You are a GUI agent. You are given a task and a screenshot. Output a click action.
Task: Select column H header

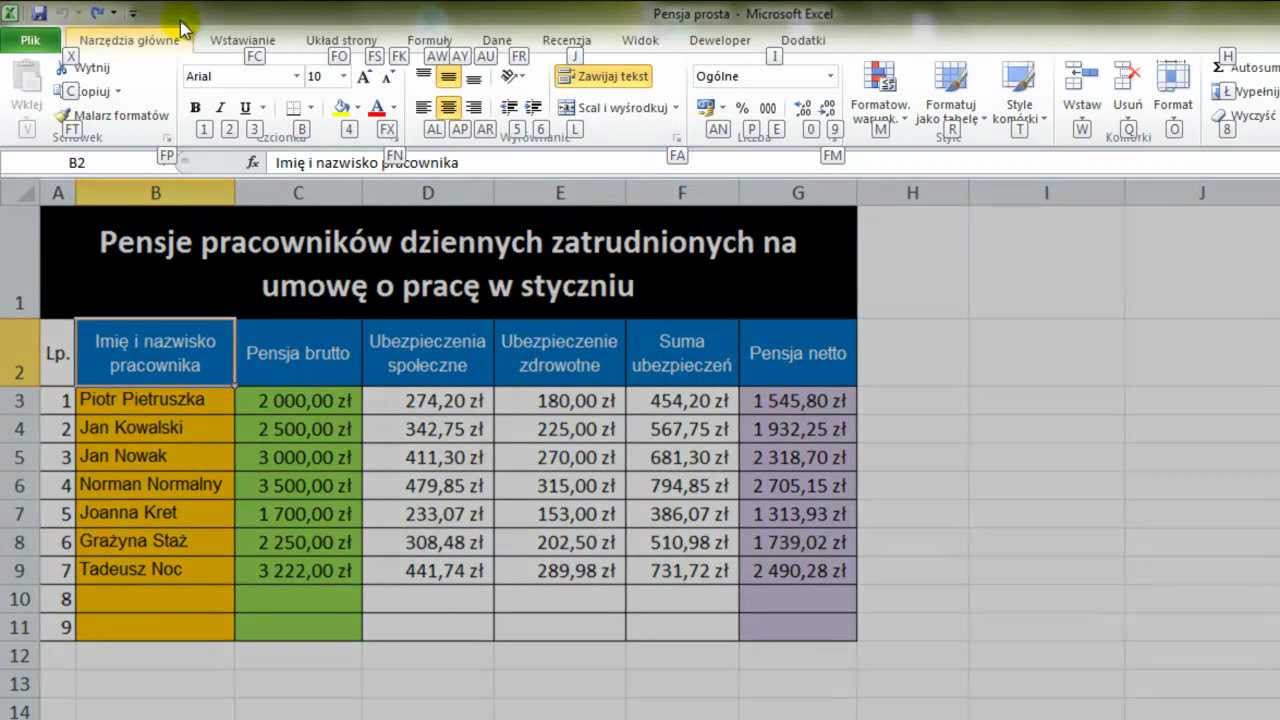(x=912, y=193)
